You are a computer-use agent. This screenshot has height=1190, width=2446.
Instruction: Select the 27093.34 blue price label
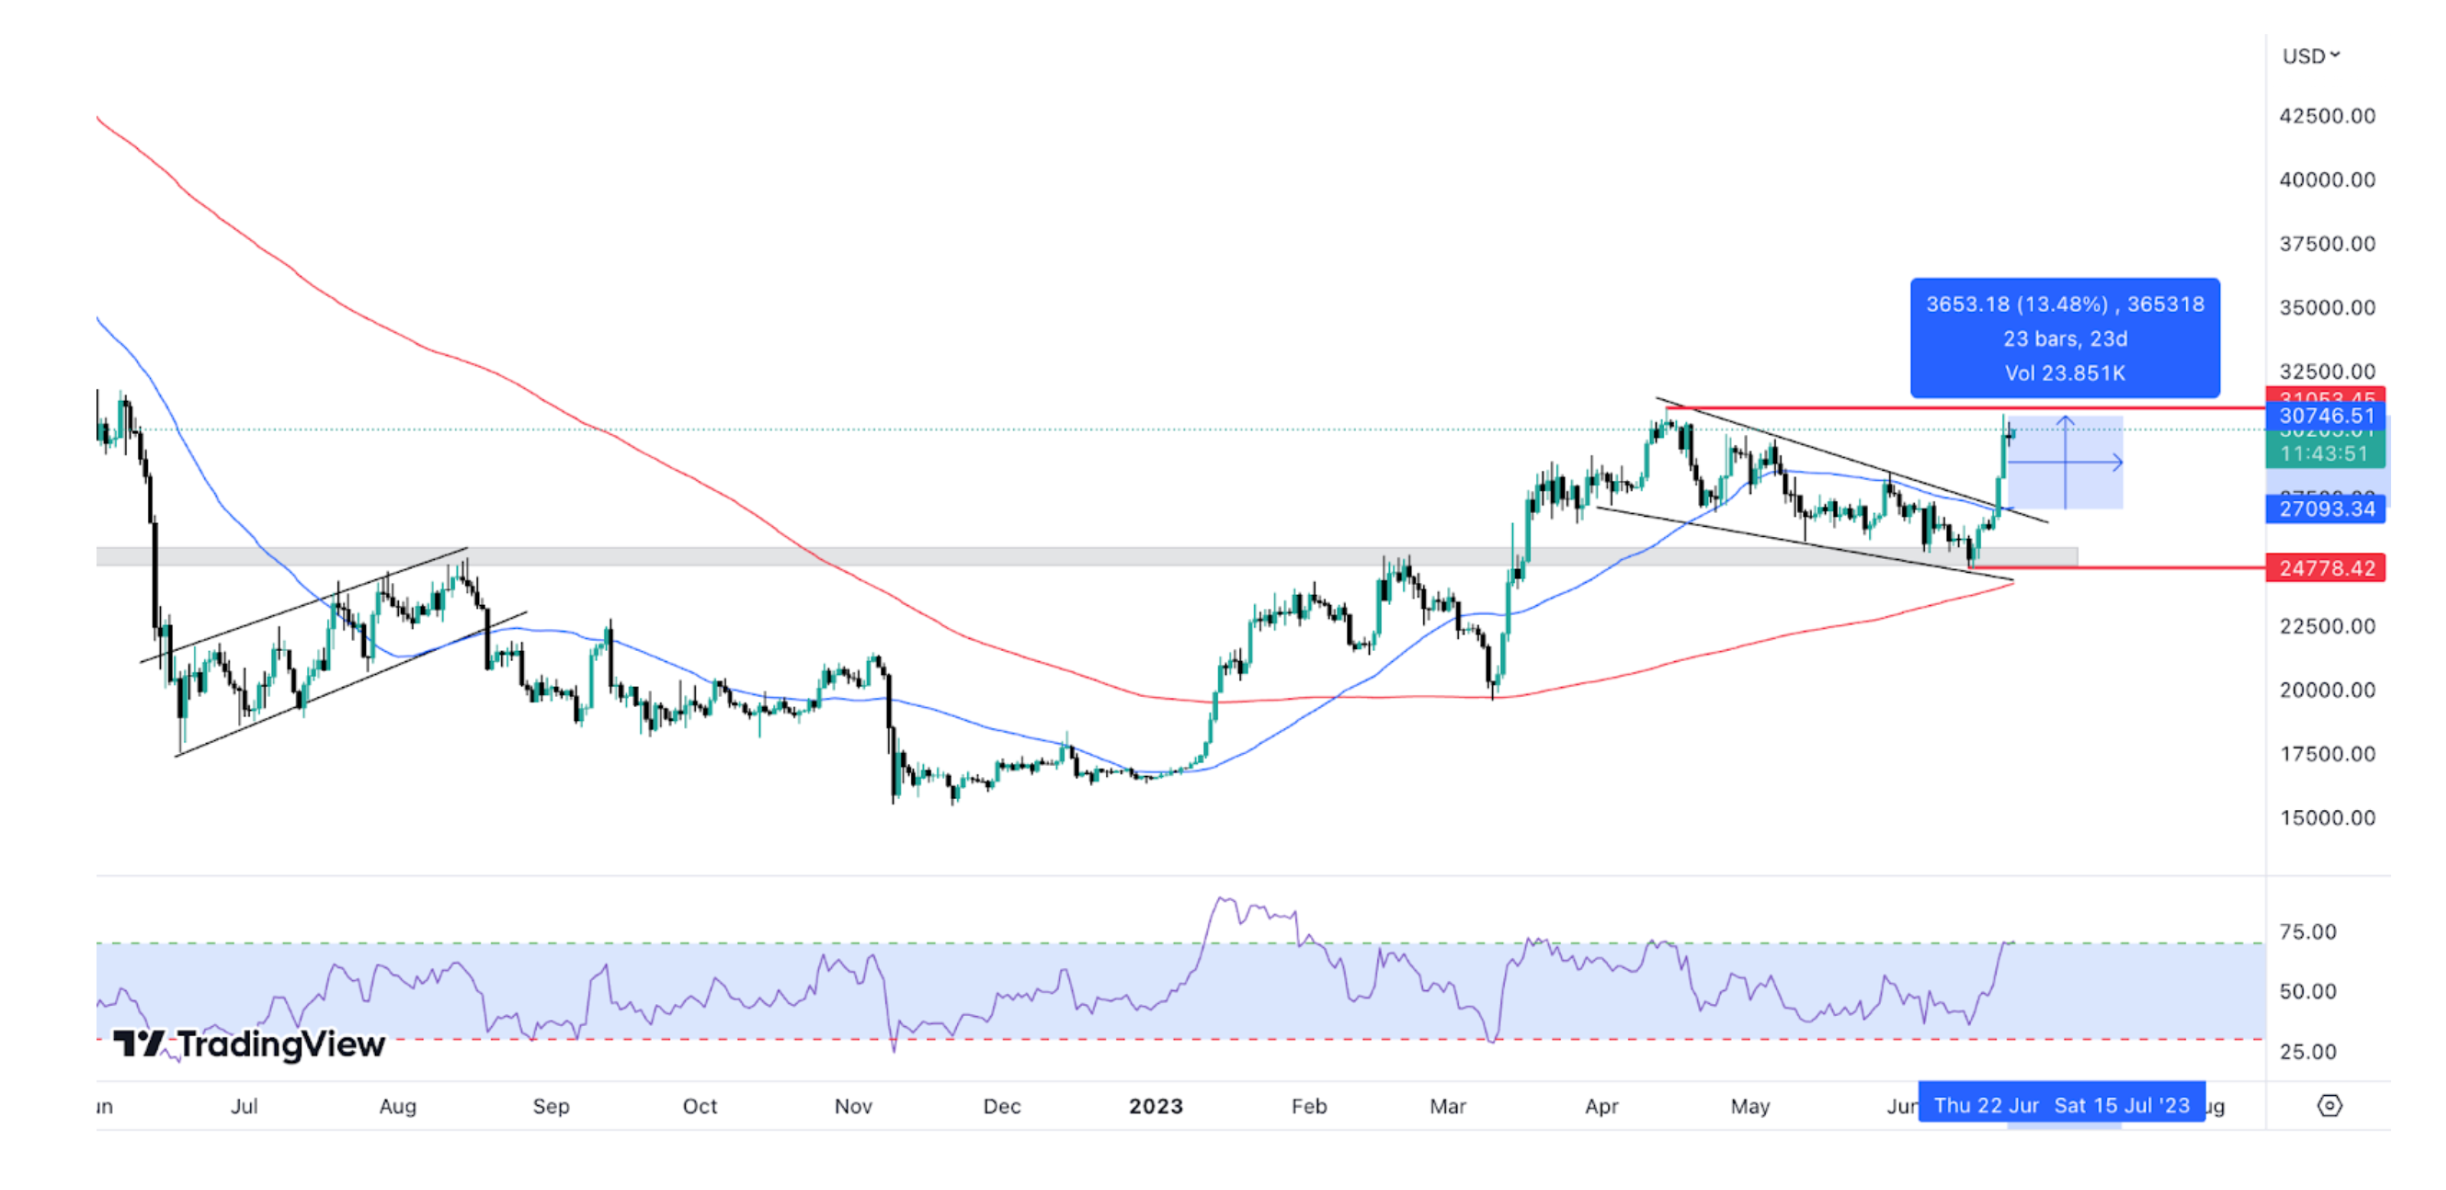pyautogui.click(x=2326, y=509)
